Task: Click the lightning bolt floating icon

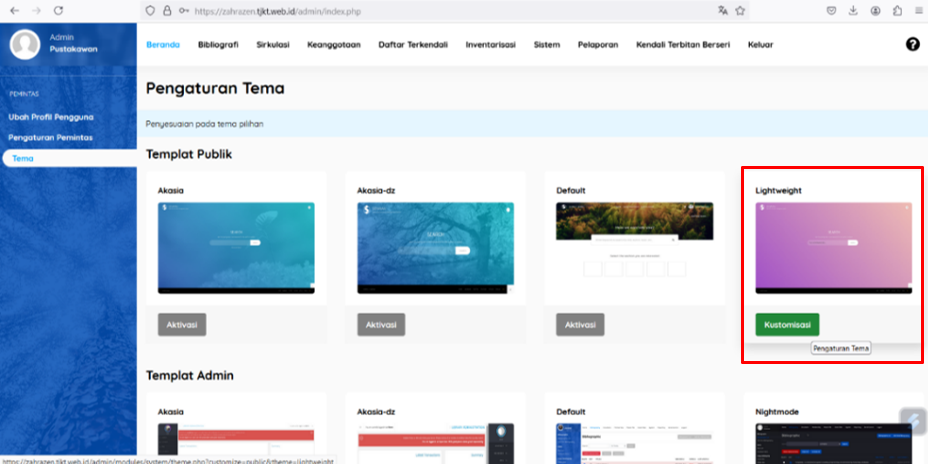Action: click(x=912, y=421)
